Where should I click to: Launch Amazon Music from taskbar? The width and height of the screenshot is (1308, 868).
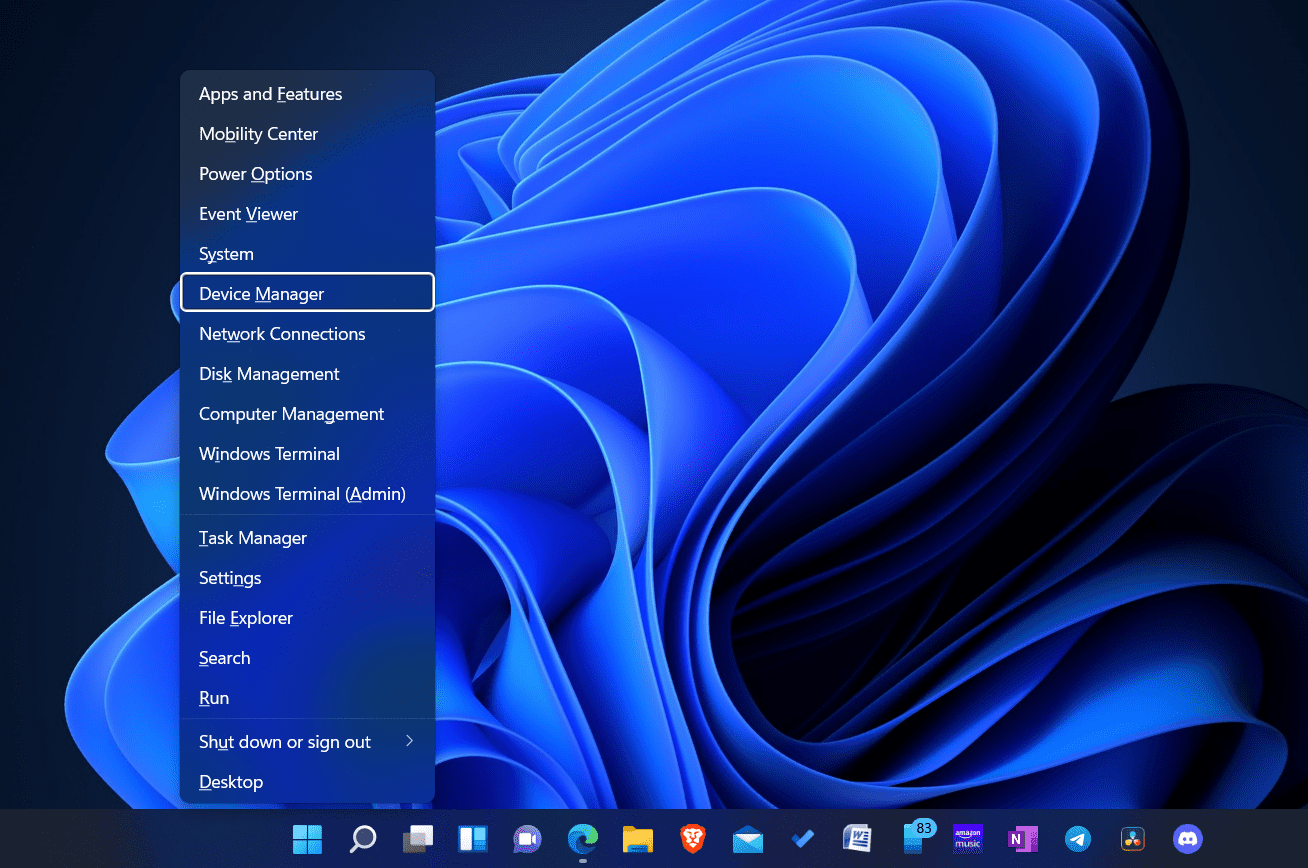[967, 838]
